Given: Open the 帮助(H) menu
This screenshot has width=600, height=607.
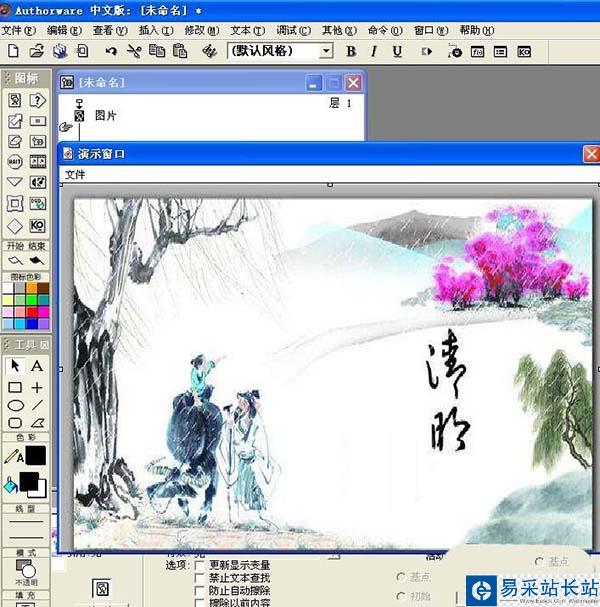Looking at the screenshot, I should coord(477,30).
